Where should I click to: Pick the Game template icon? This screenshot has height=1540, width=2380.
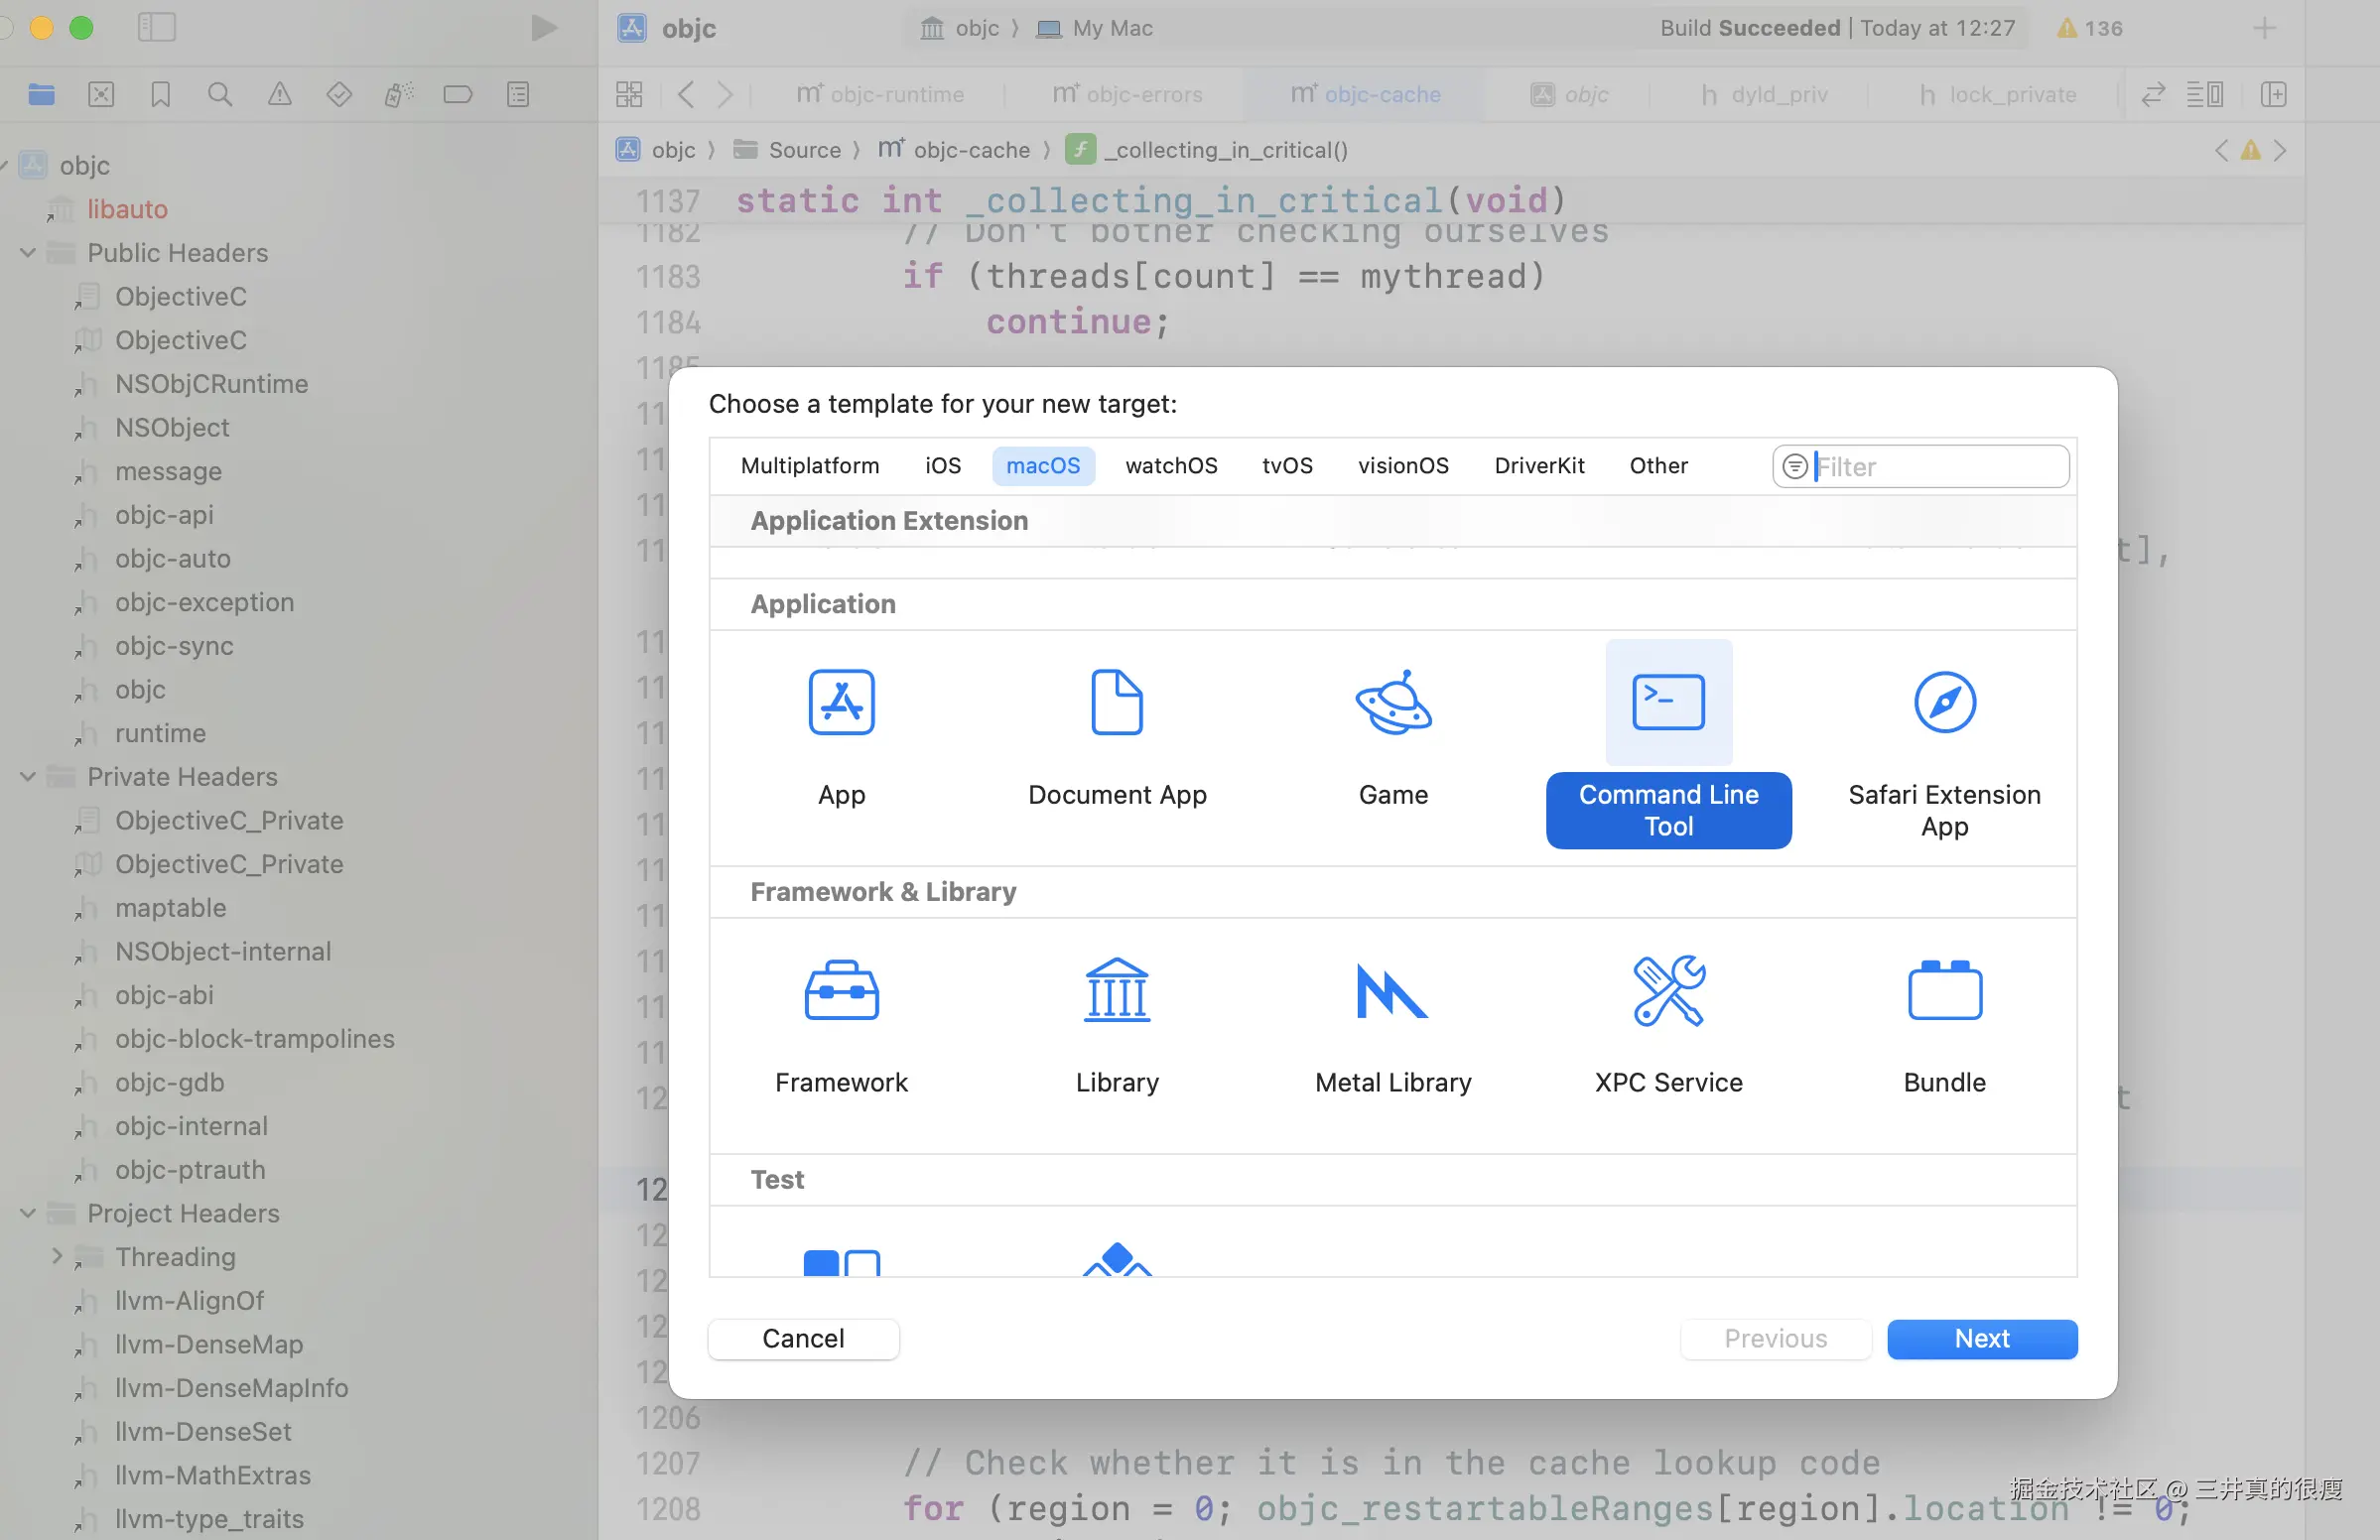click(x=1393, y=702)
